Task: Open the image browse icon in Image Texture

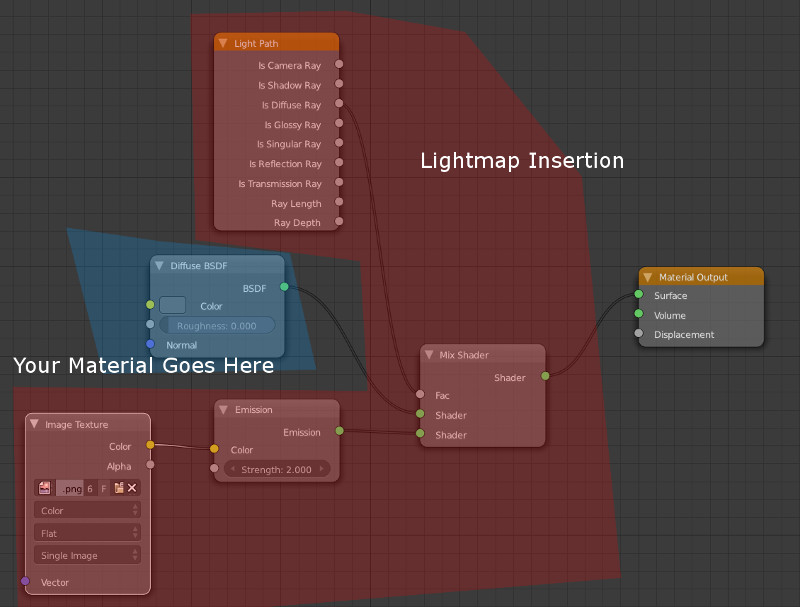Action: point(44,488)
